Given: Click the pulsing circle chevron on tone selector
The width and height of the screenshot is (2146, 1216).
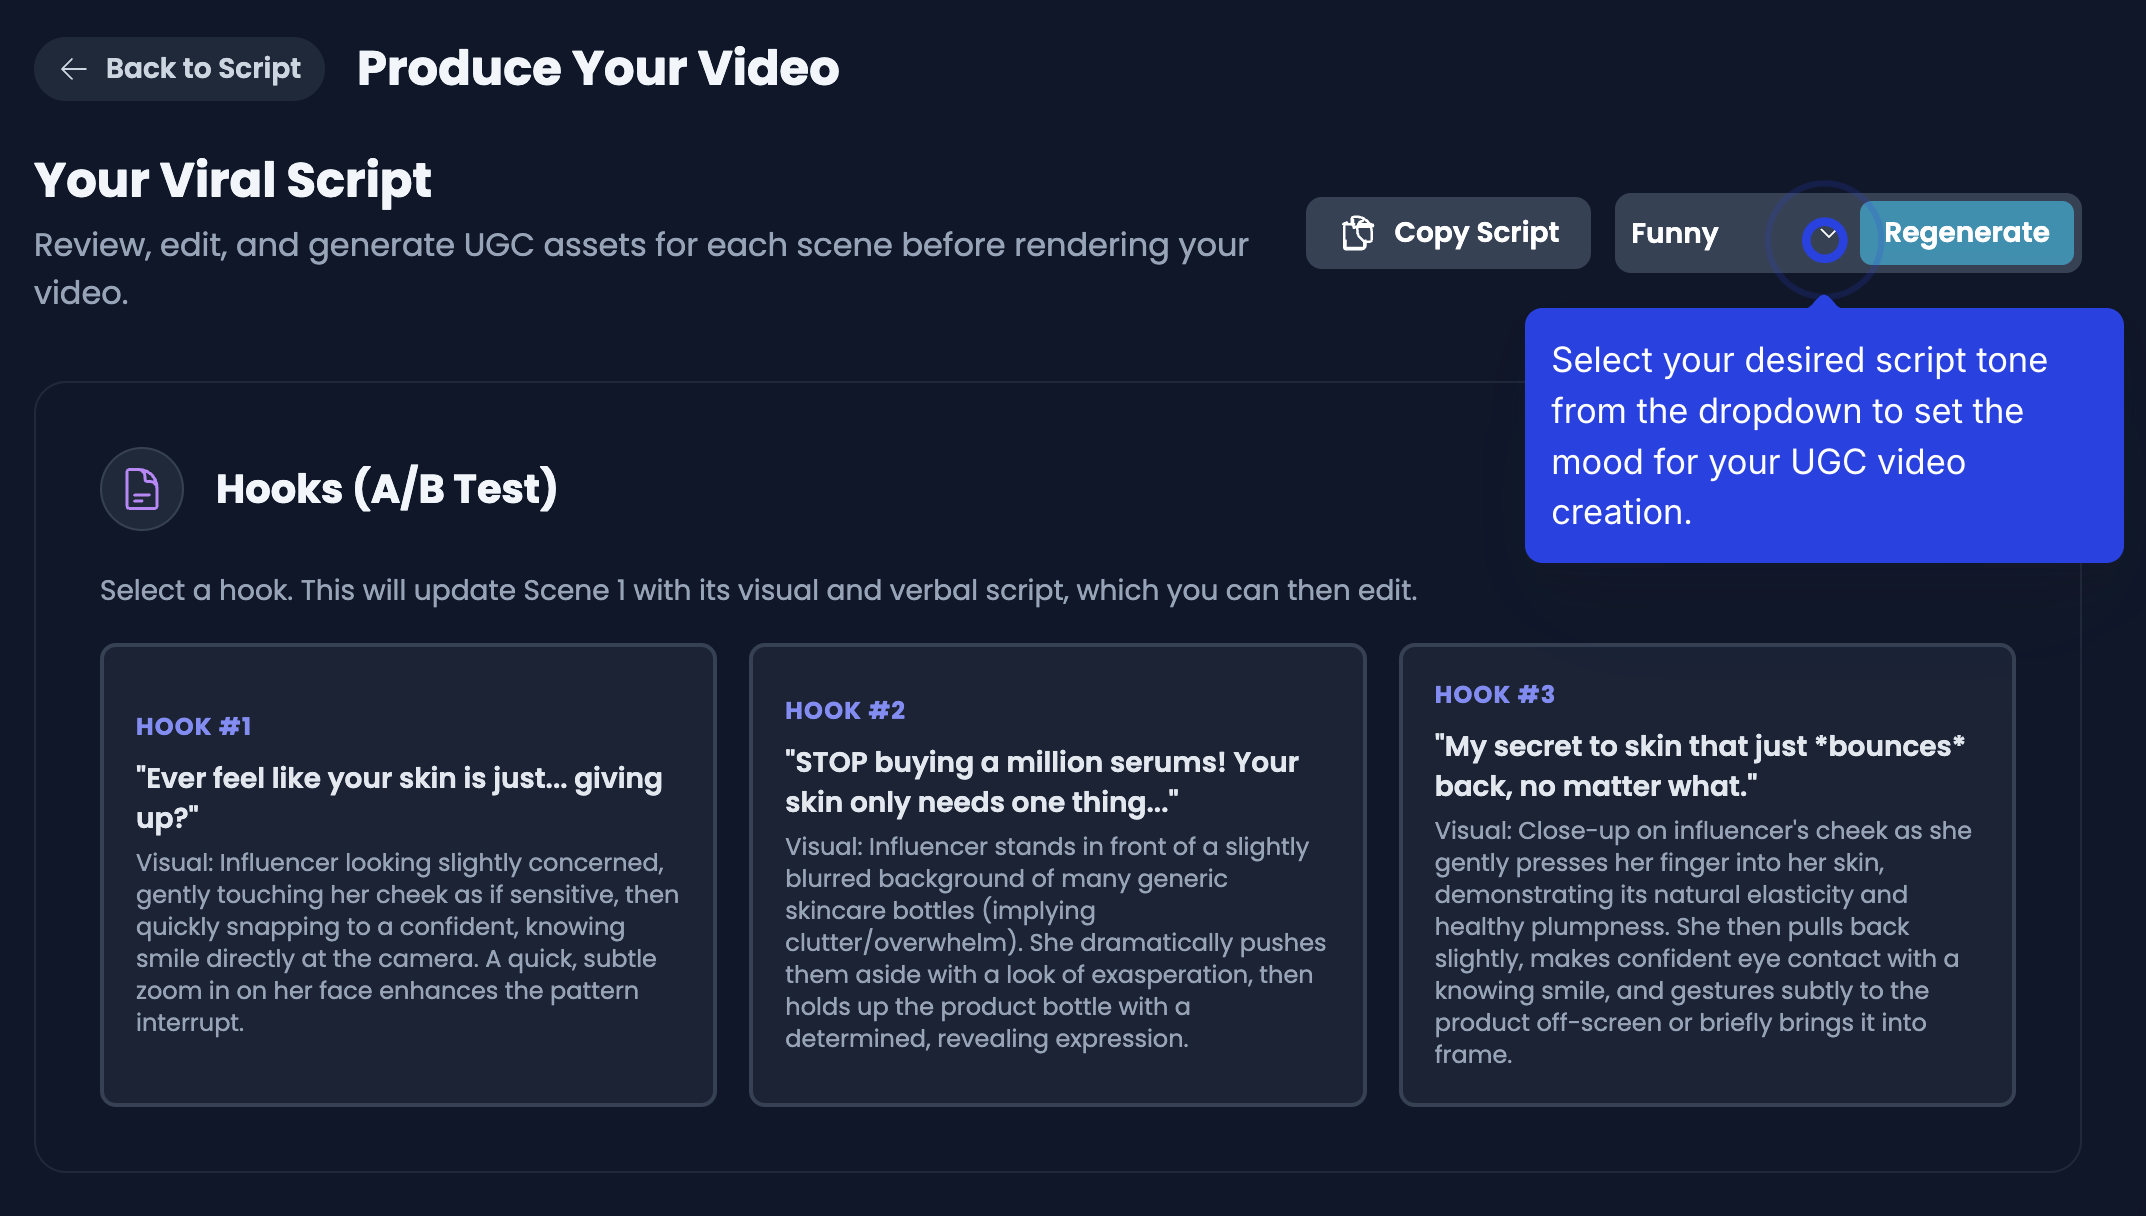Looking at the screenshot, I should point(1825,237).
